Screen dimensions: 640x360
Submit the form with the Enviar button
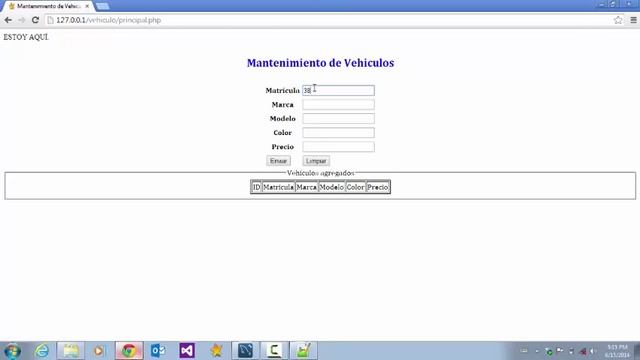[278, 161]
